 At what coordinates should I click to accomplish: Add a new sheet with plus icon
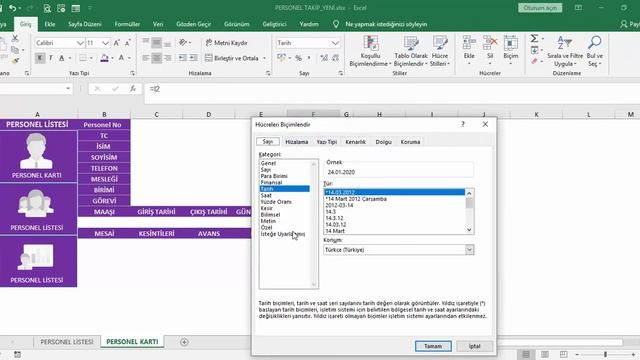coord(184,342)
